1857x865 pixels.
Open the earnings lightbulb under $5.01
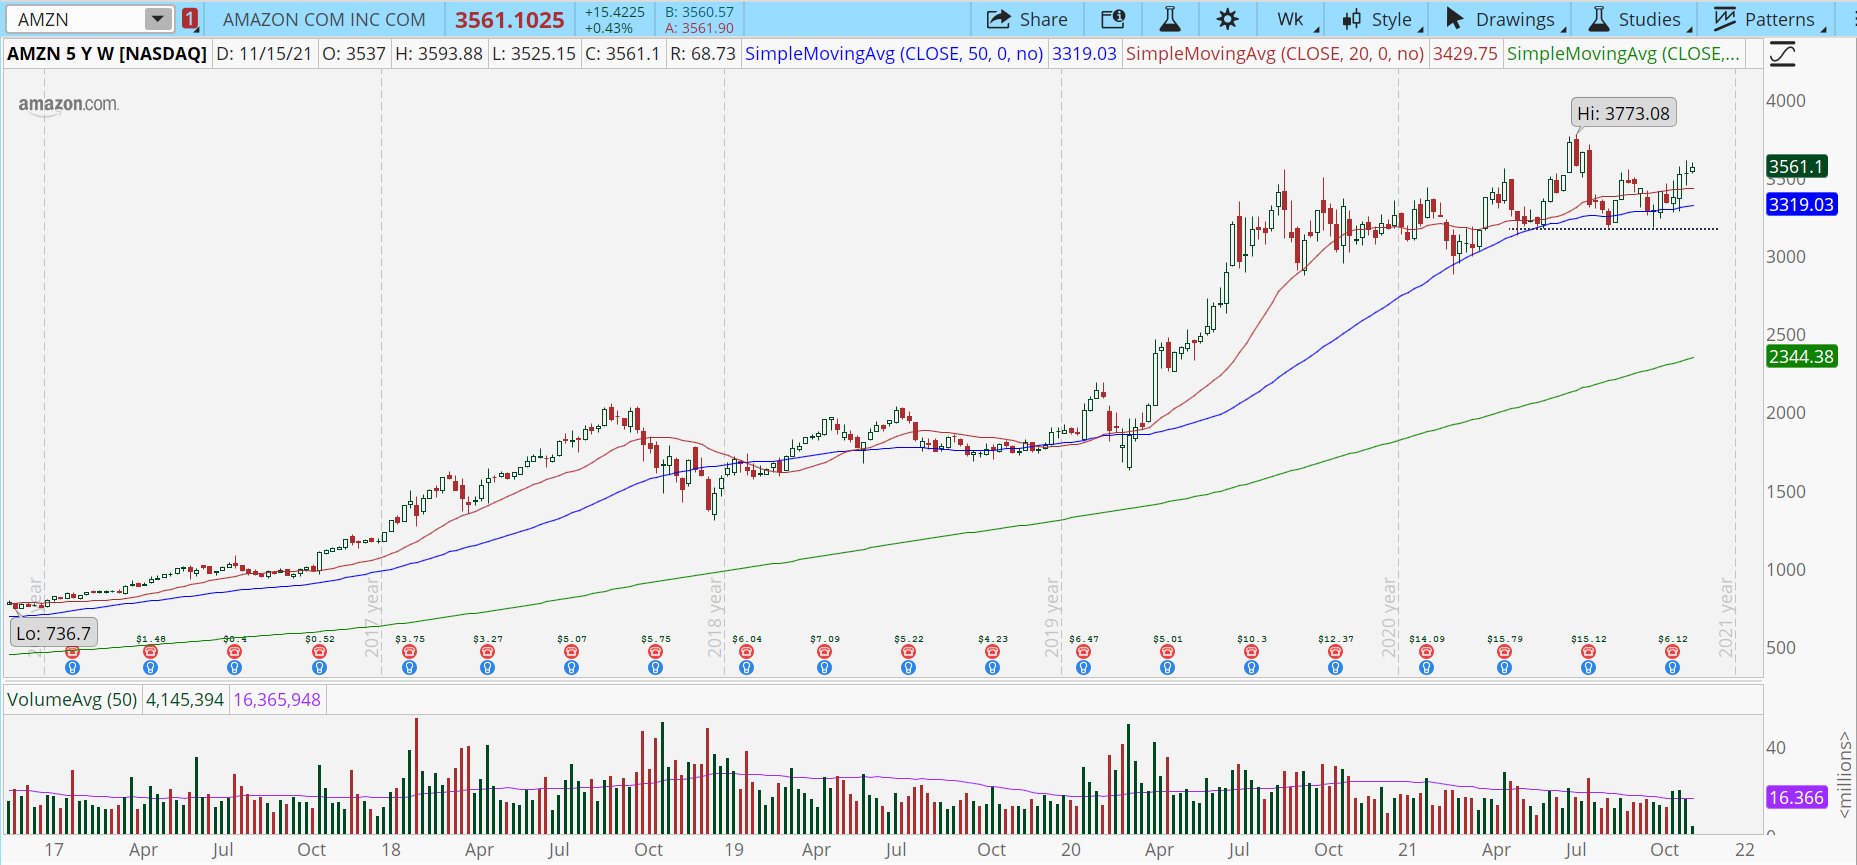[x=1167, y=668]
